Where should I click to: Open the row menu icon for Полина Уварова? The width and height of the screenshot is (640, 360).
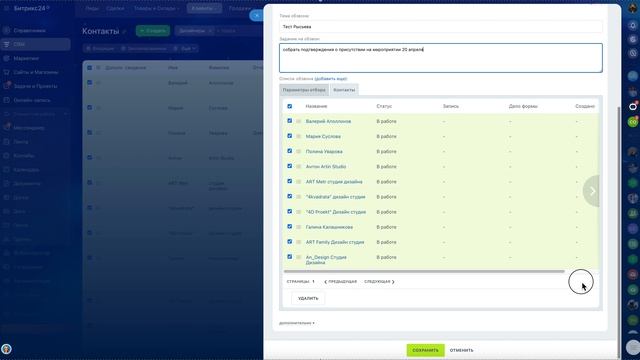(x=298, y=151)
